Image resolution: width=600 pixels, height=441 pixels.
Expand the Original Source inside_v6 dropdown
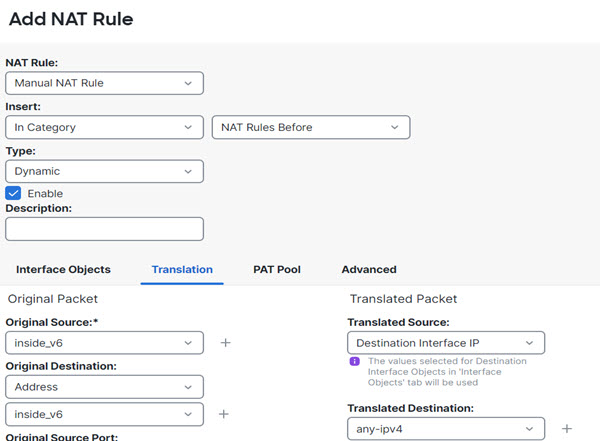click(x=104, y=343)
